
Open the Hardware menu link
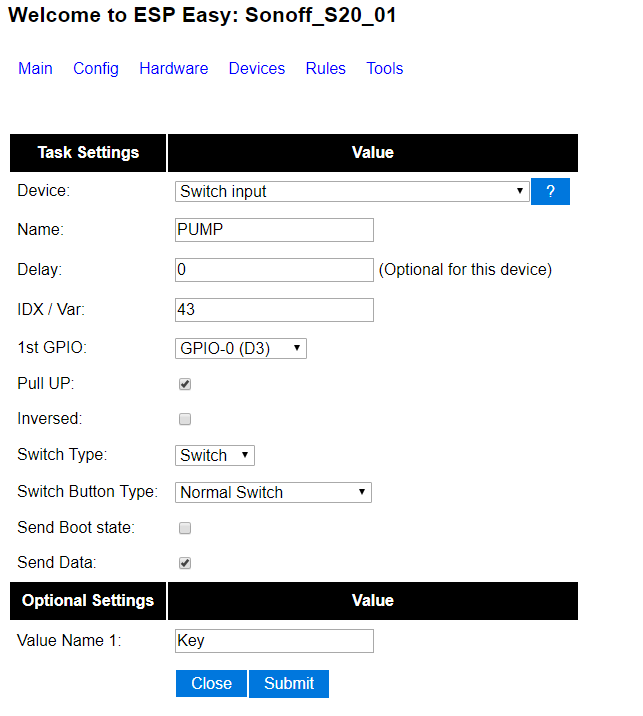tap(174, 68)
